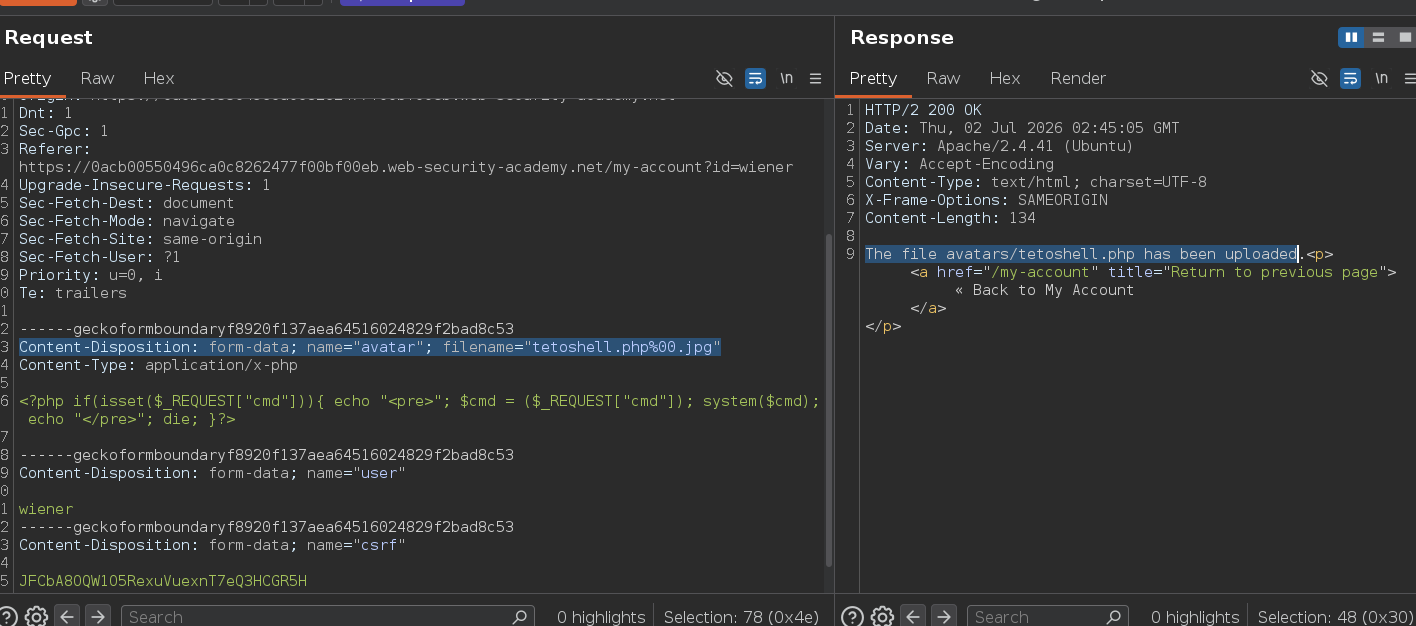Viewport: 1416px width, 626px height.
Task: Toggle hidden characters eye icon in Request
Action: pyautogui.click(x=725, y=78)
